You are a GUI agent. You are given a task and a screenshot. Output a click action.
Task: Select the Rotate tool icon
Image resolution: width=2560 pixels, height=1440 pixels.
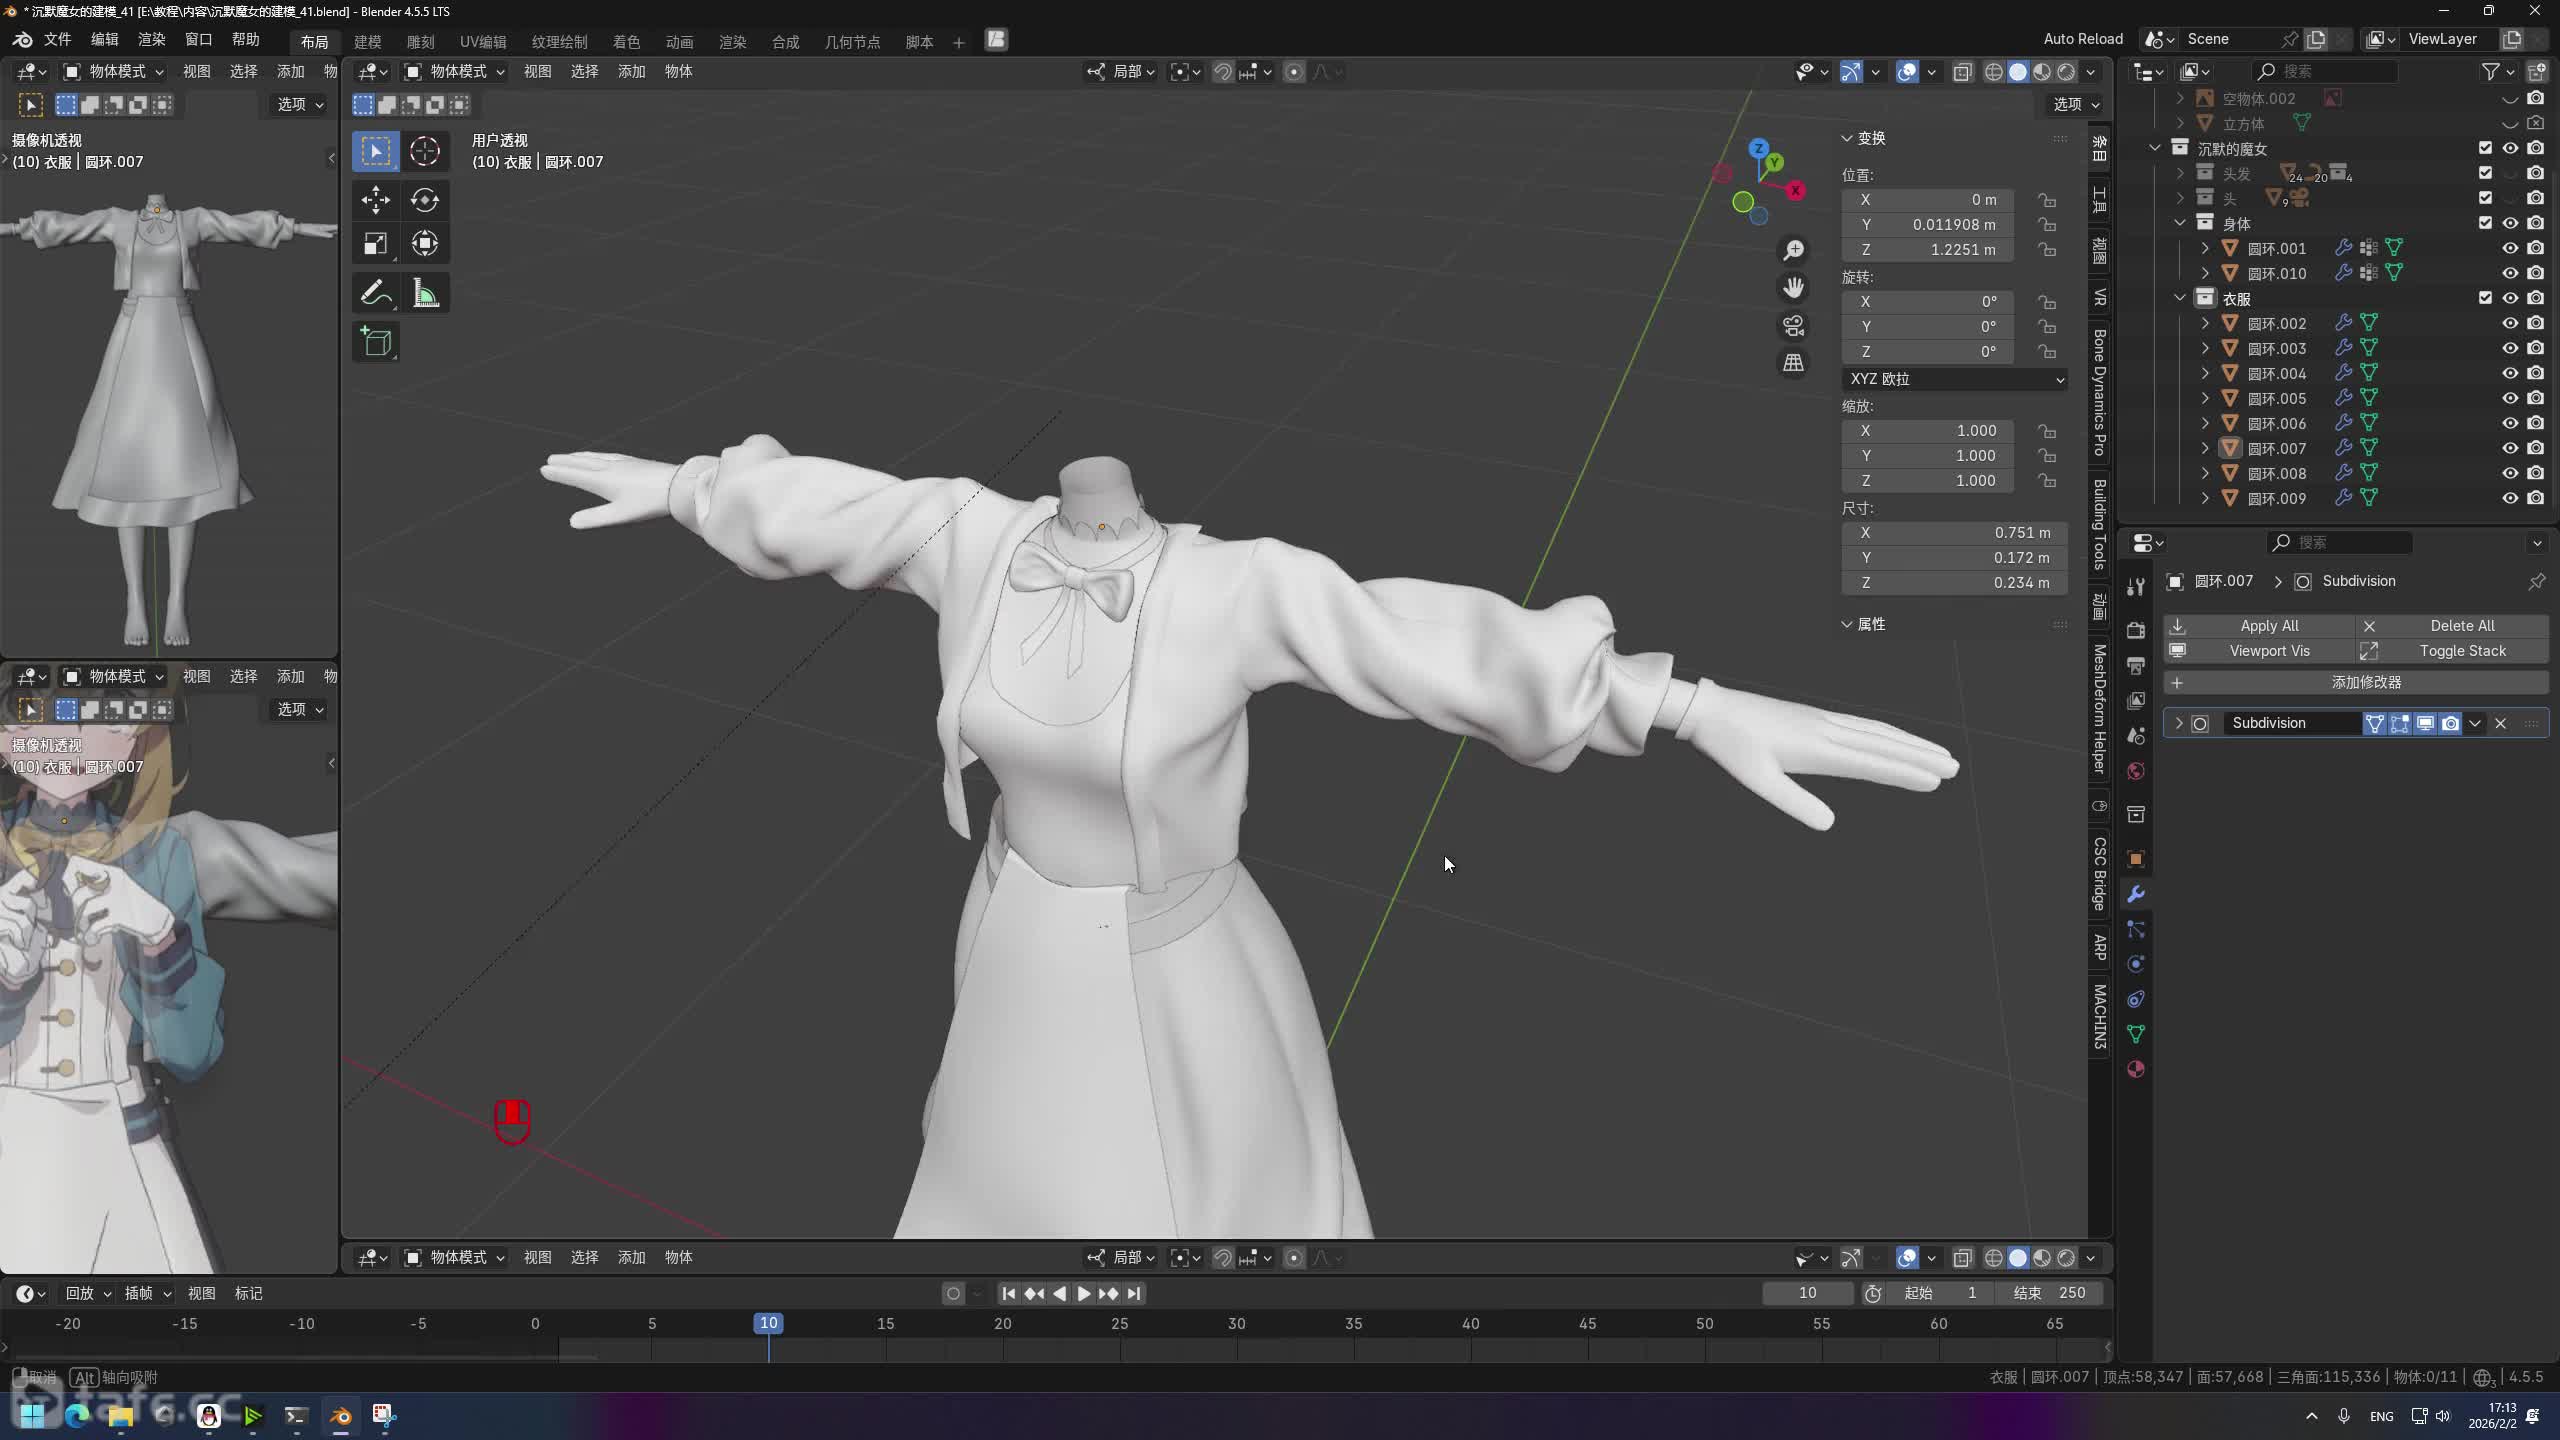[425, 200]
